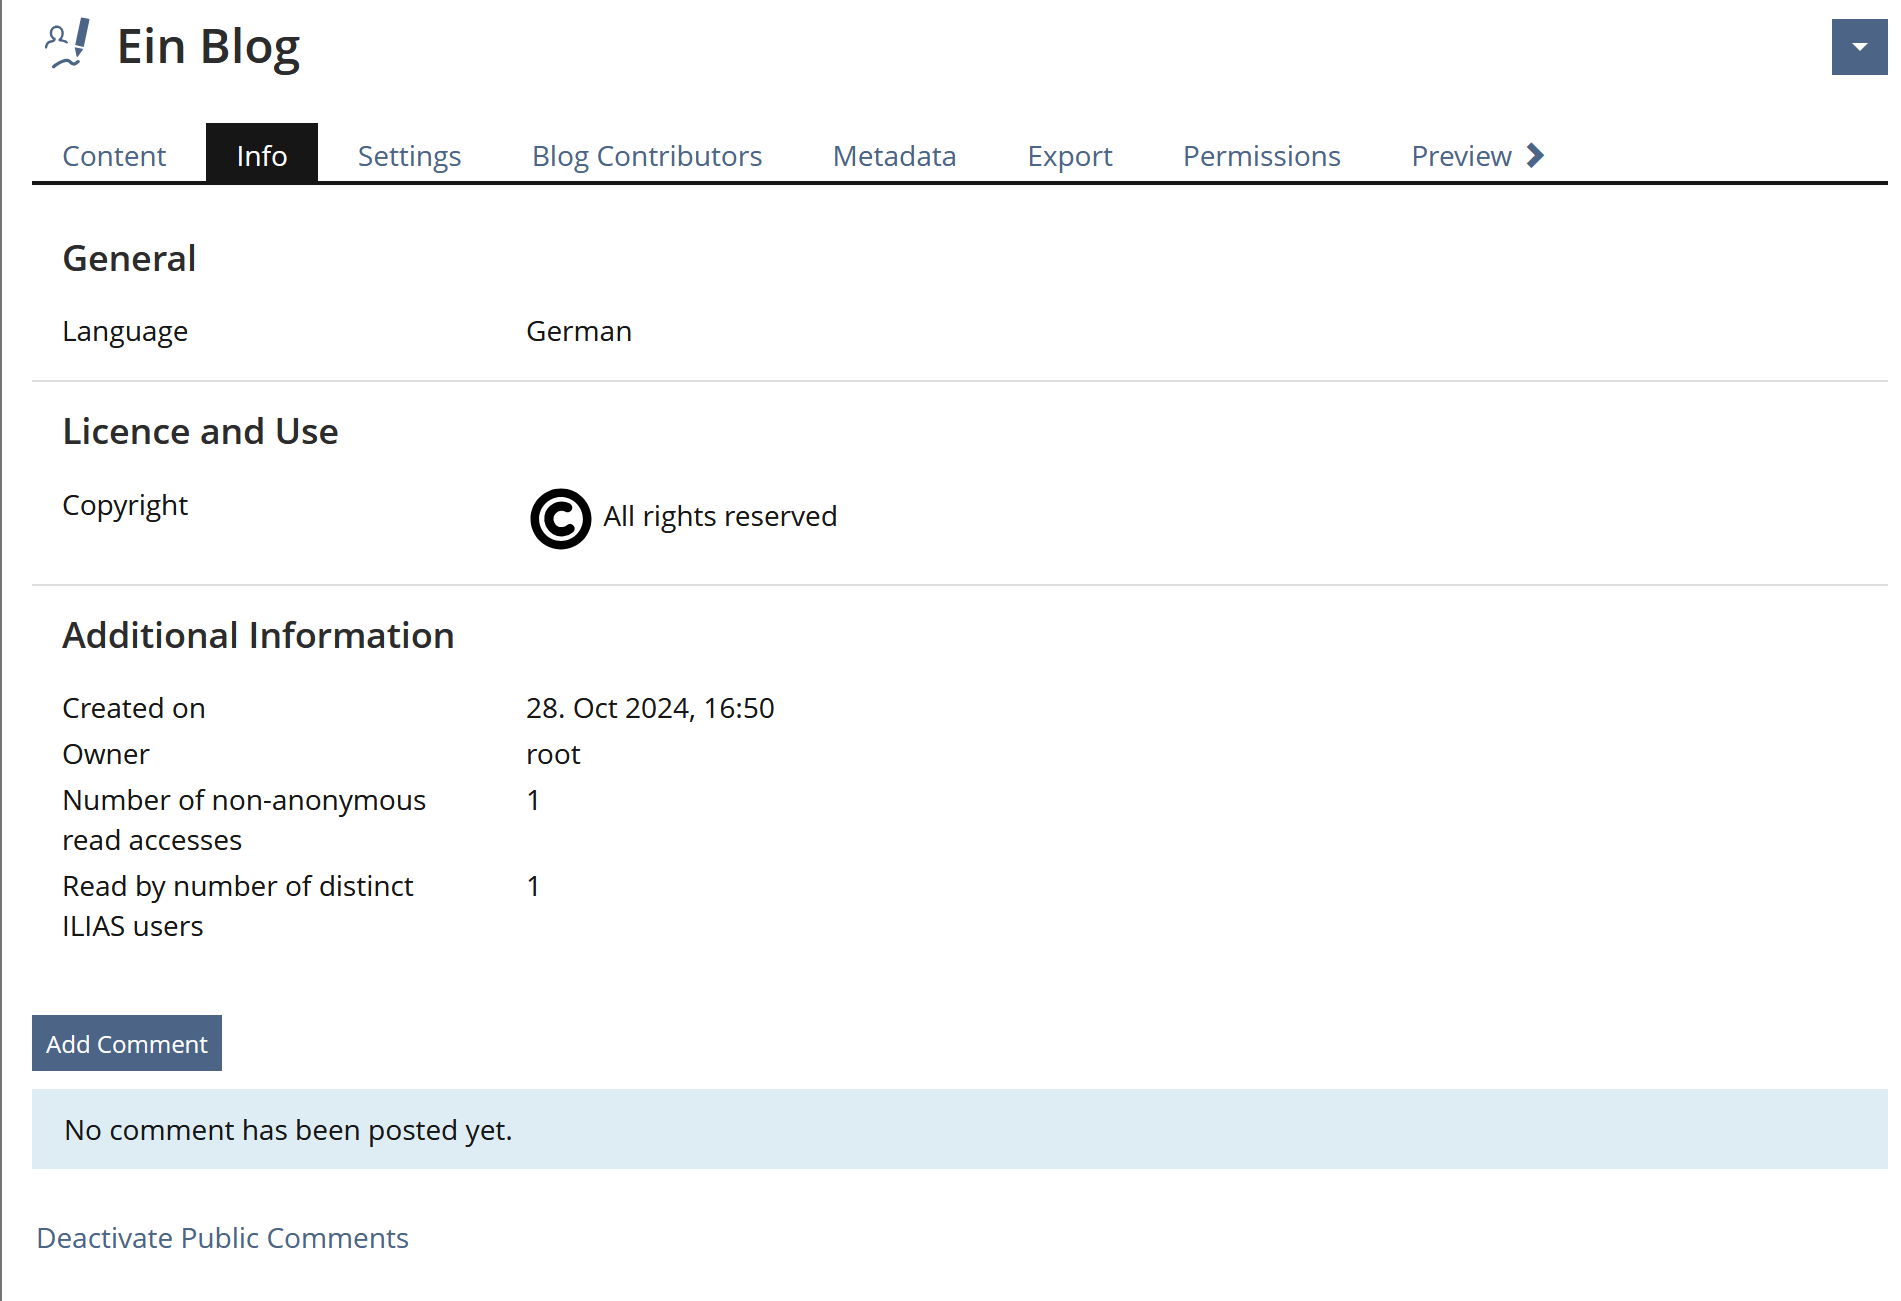Click the 'No comment has been posted yet' message

(288, 1130)
